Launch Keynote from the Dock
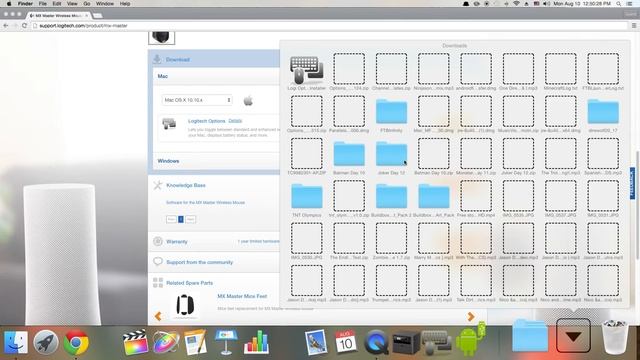 point(226,342)
